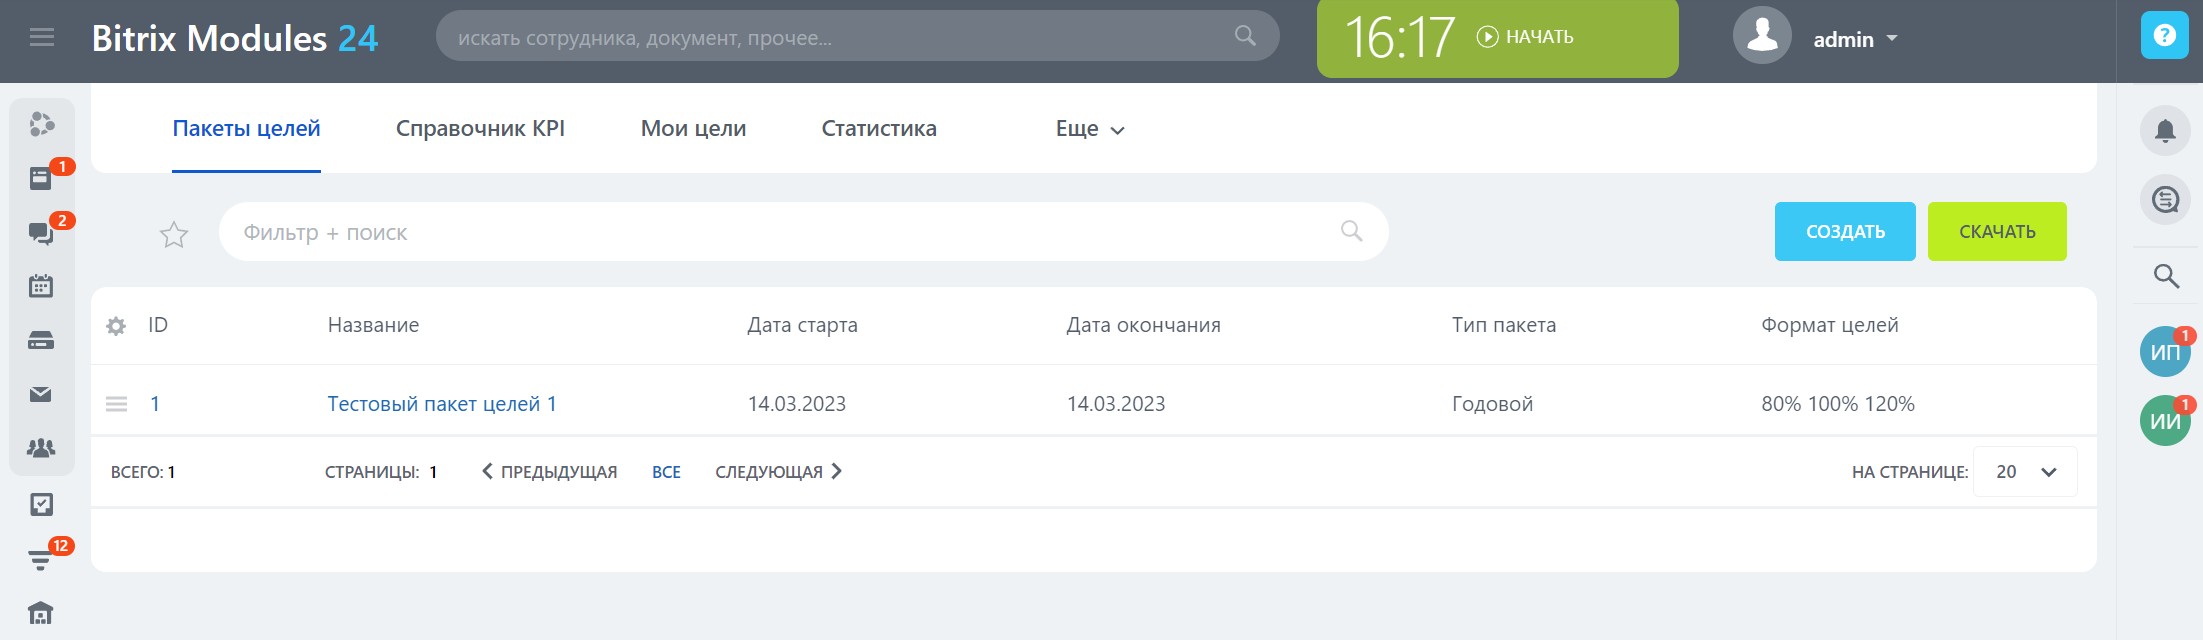Screen dimensions: 2203x640
Task: Open the mail envelope icon in sidebar
Action: pos(41,395)
